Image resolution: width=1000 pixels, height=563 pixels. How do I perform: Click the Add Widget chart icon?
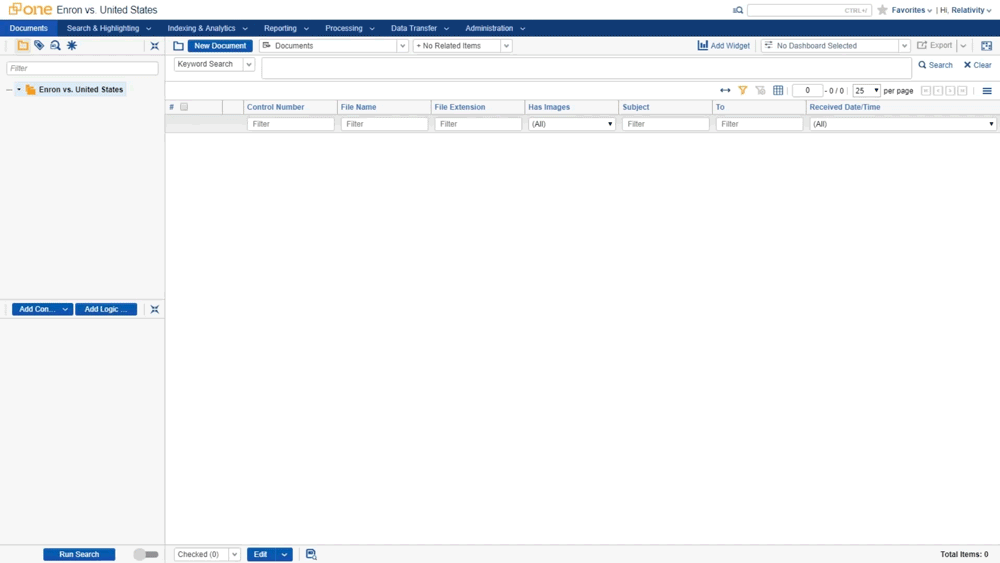click(703, 46)
